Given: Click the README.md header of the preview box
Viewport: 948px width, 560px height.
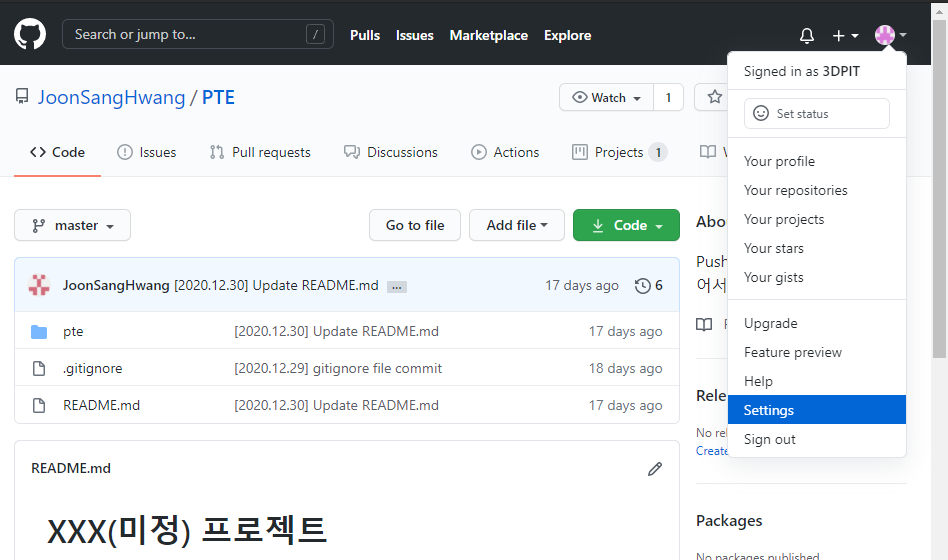Looking at the screenshot, I should pyautogui.click(x=71, y=469).
